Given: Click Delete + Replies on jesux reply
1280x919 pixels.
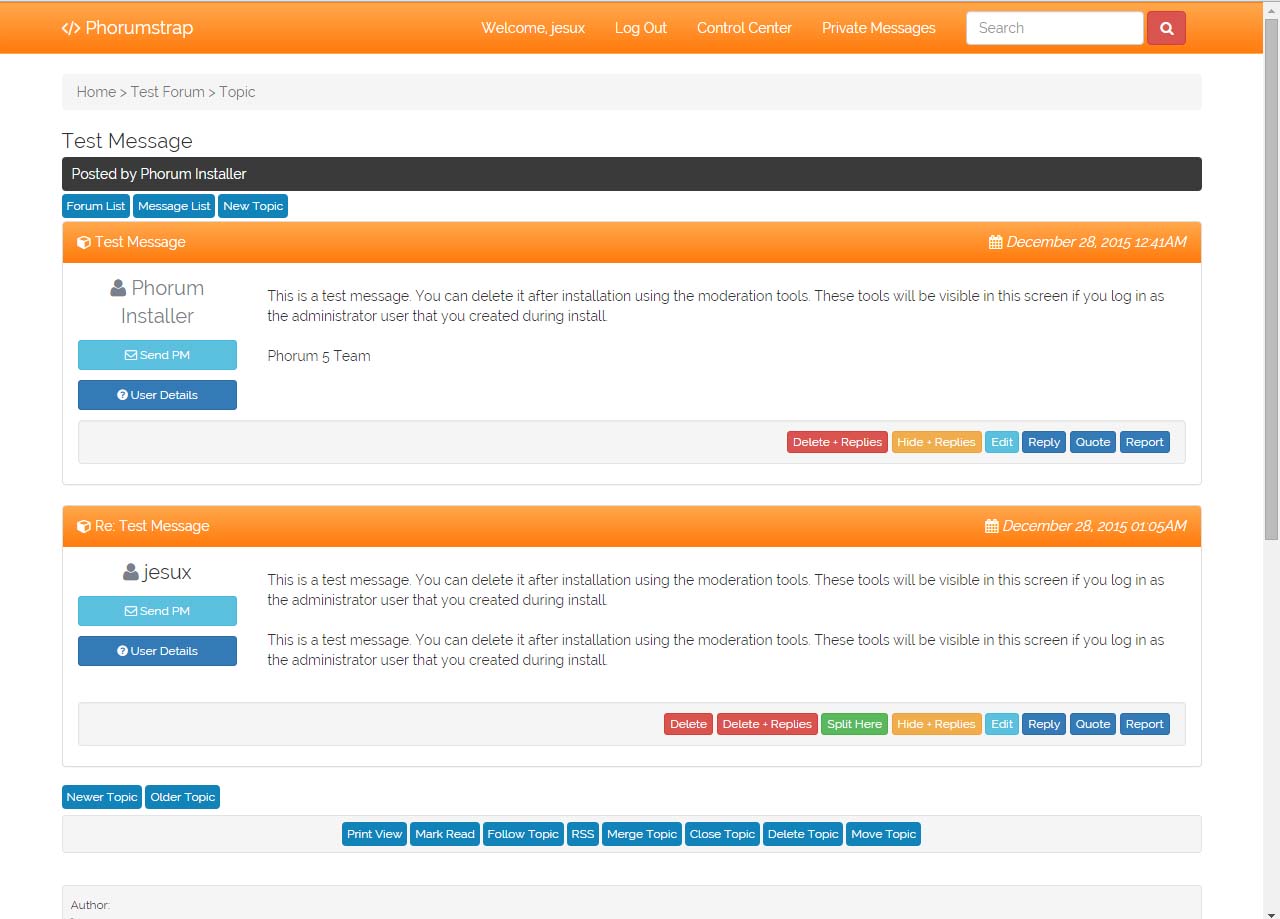Looking at the screenshot, I should click(x=767, y=724).
